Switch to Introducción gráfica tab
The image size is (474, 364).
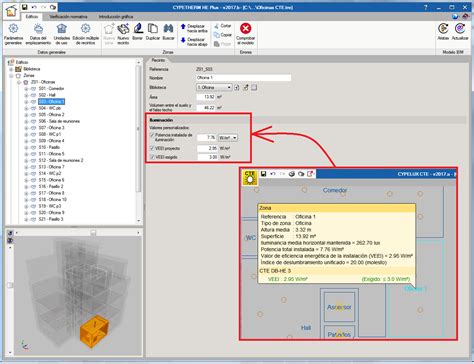(116, 16)
